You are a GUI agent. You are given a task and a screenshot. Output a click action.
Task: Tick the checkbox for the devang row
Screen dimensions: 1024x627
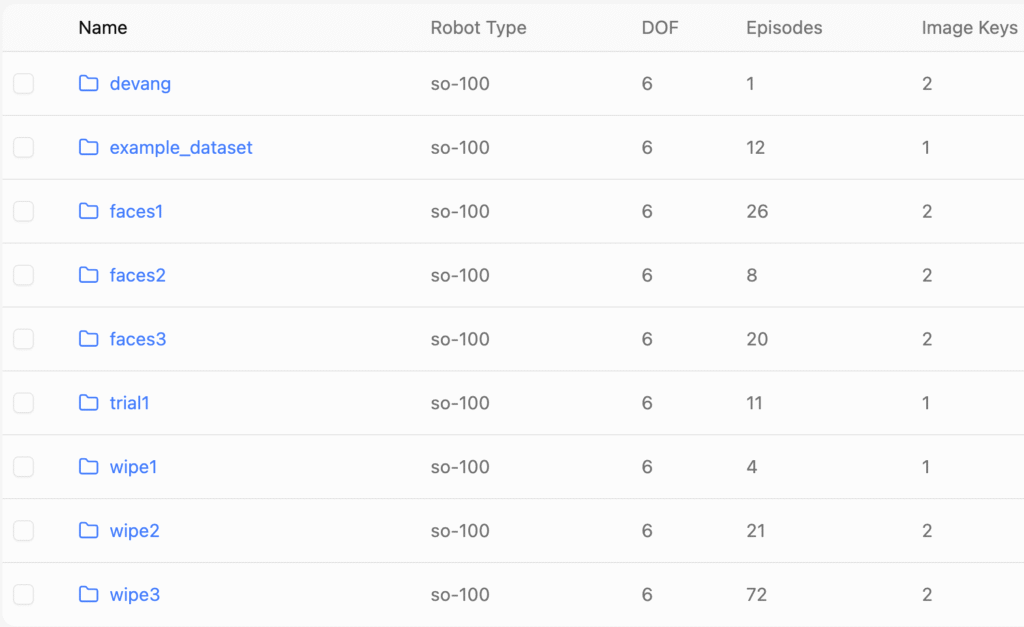point(23,84)
